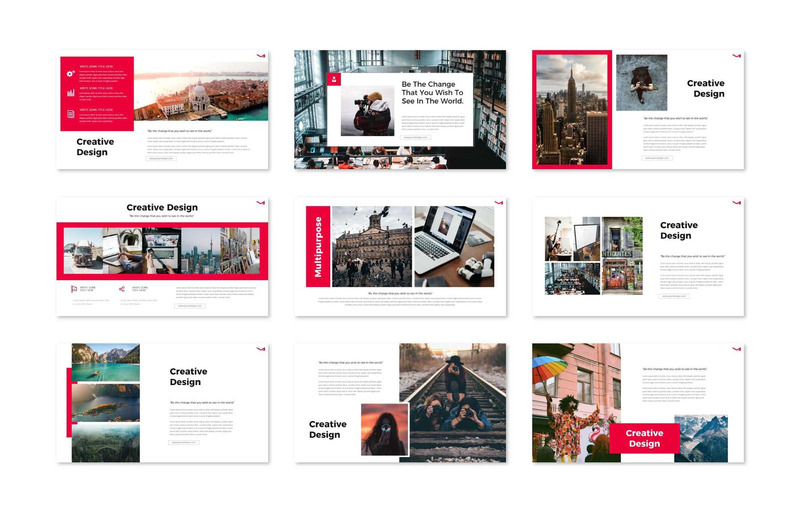Screen dimensions: 800x513
Task: Click red logo mark on first slide
Action: click(261, 55)
